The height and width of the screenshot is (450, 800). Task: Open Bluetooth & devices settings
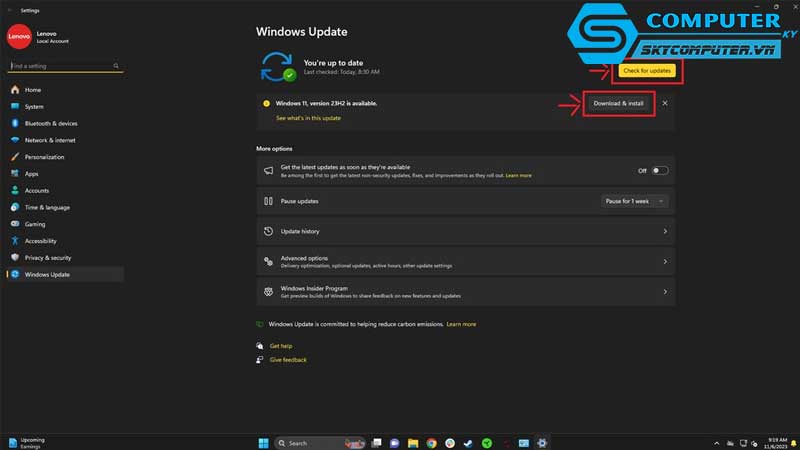coord(50,123)
